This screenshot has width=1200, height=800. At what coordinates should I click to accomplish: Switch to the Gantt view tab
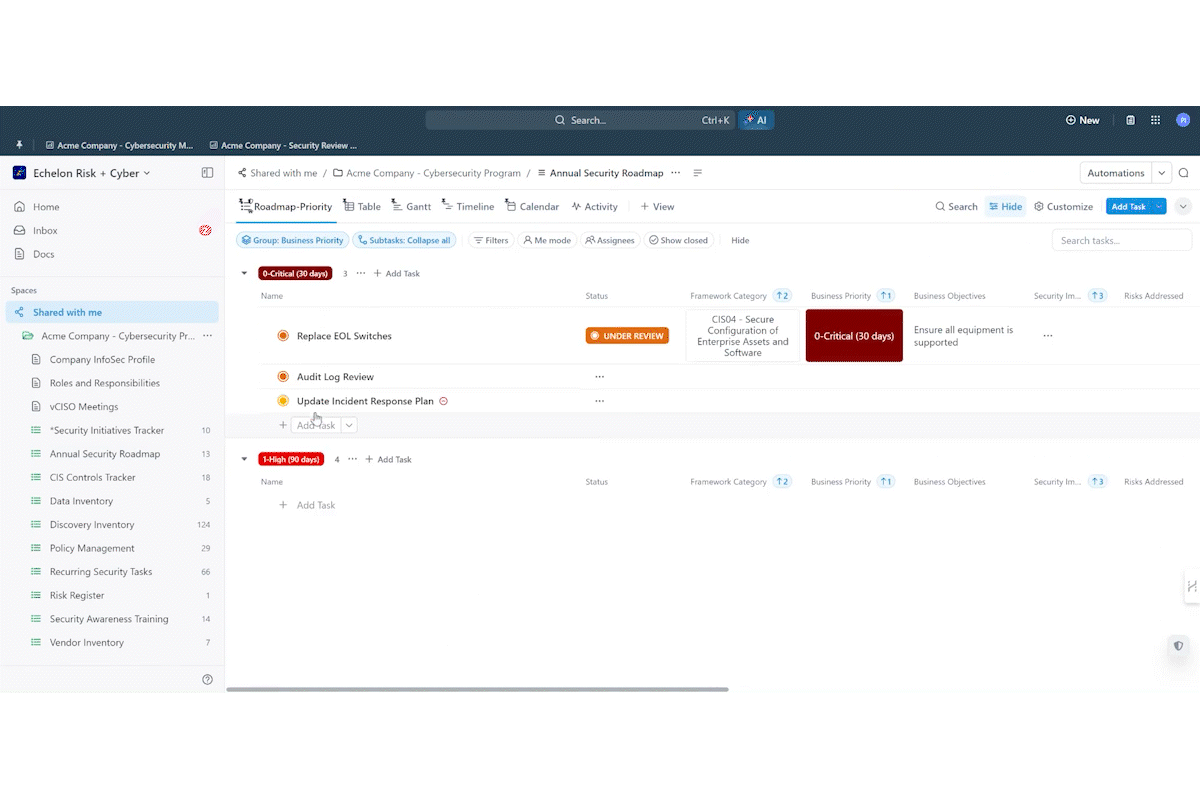coord(411,206)
